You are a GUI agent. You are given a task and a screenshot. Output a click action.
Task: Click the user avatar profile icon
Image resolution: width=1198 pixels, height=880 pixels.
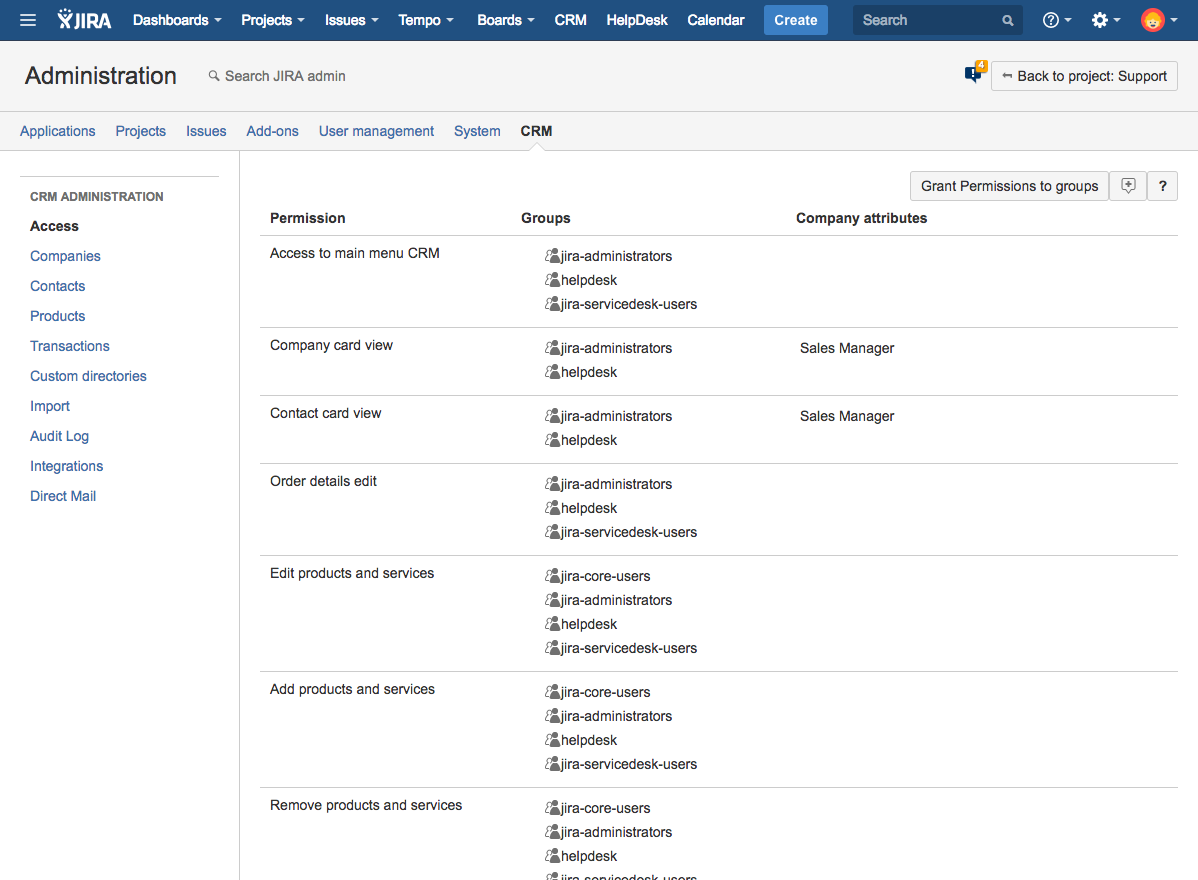[1153, 20]
